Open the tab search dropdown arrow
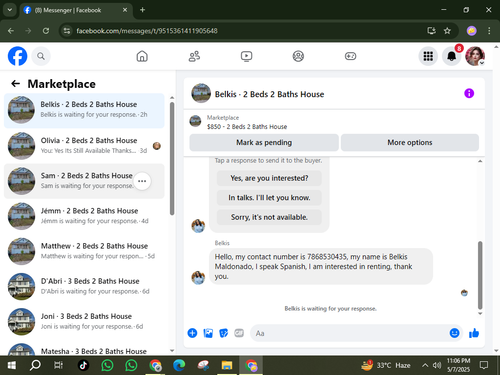The image size is (500, 375). 10,10
